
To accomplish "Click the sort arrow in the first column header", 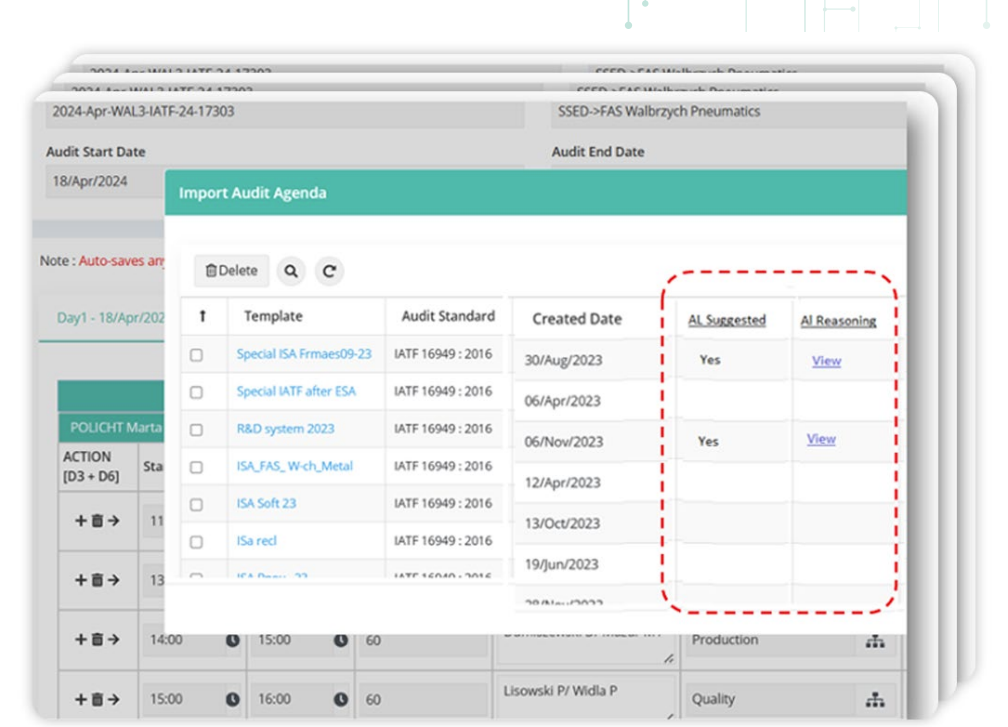I will point(203,315).
